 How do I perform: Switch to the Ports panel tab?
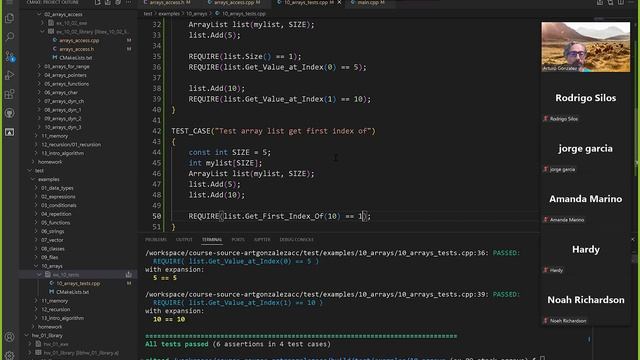point(238,240)
